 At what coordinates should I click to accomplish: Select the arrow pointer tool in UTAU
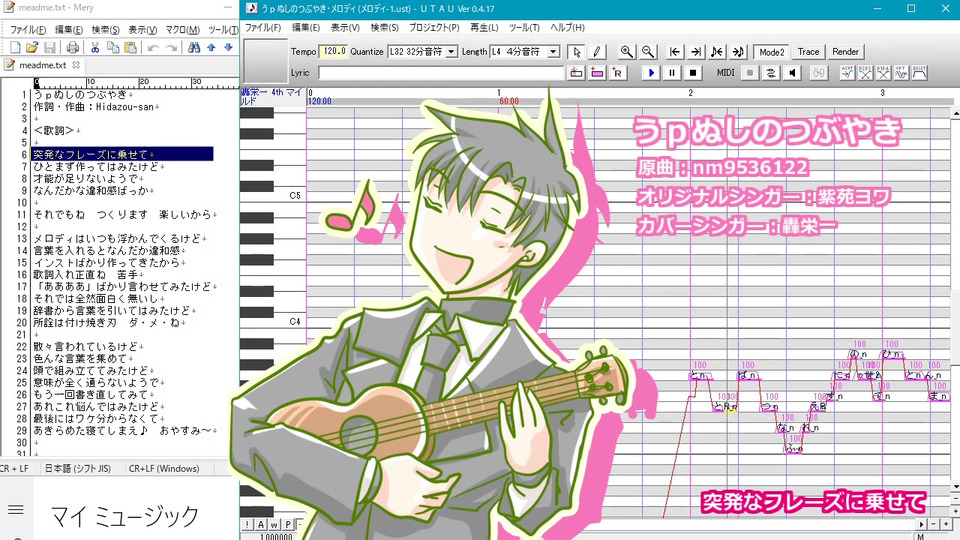(576, 52)
